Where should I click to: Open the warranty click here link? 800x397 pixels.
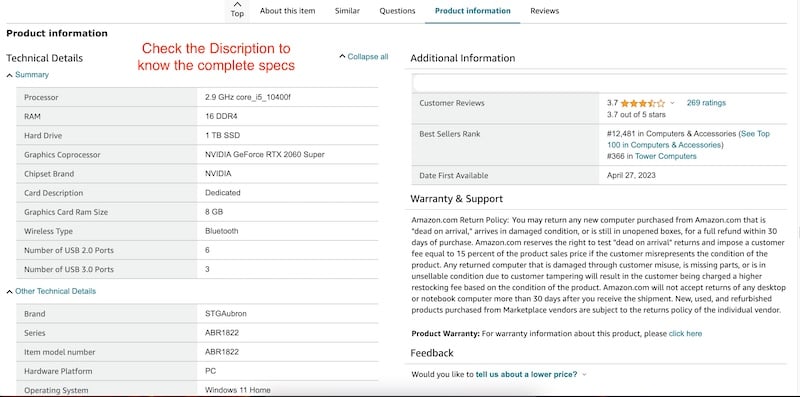685,334
